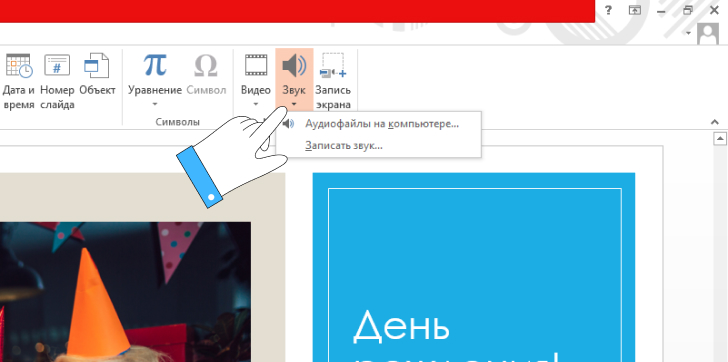The width and height of the screenshot is (728, 362).
Task: Expand the Уравнение dropdown arrow
Action: tap(155, 104)
